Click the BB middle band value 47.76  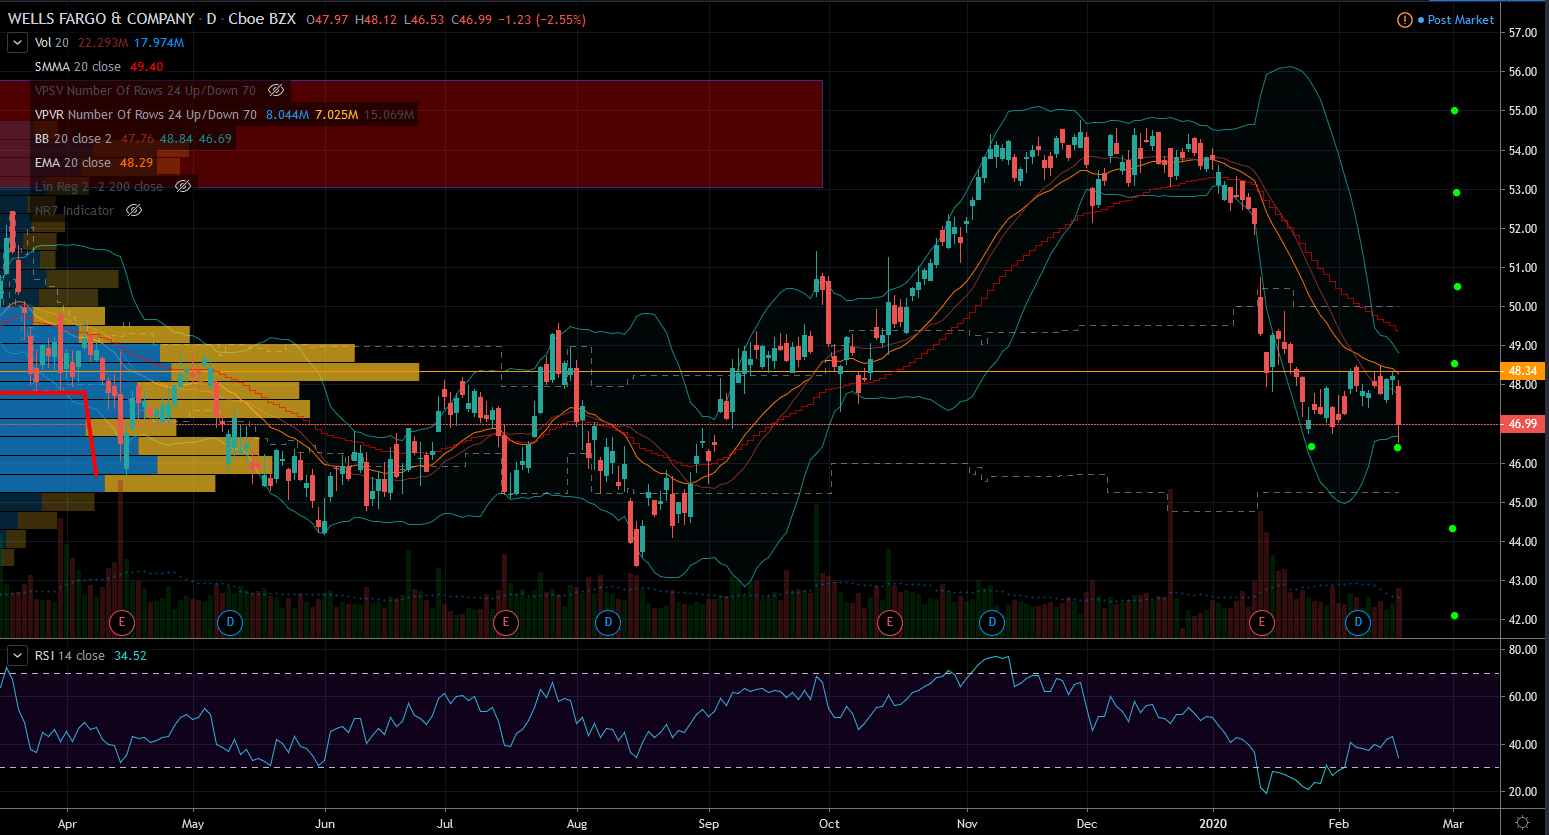[x=137, y=139]
